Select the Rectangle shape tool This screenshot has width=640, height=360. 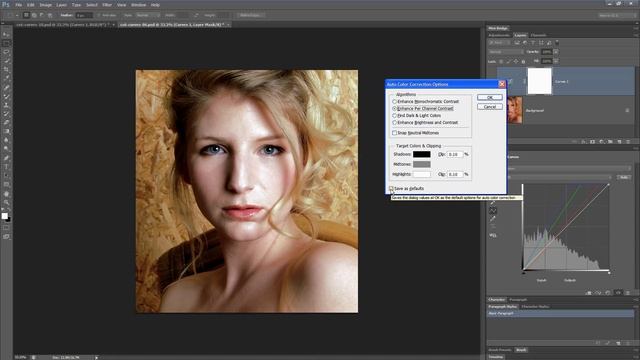(x=6, y=184)
